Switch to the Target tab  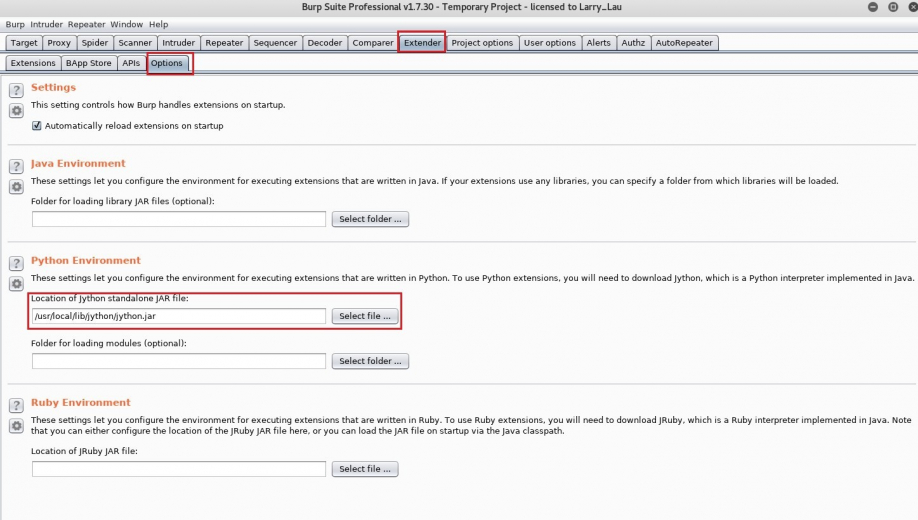pyautogui.click(x=24, y=43)
